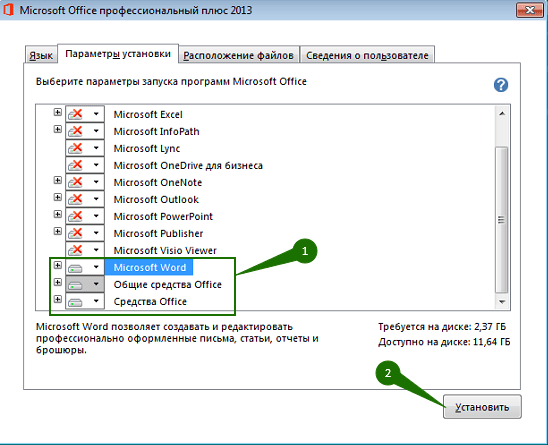The image size is (548, 445).
Task: Open the install options dropdown for Microsoft PowerPoint
Action: pyautogui.click(x=96, y=216)
